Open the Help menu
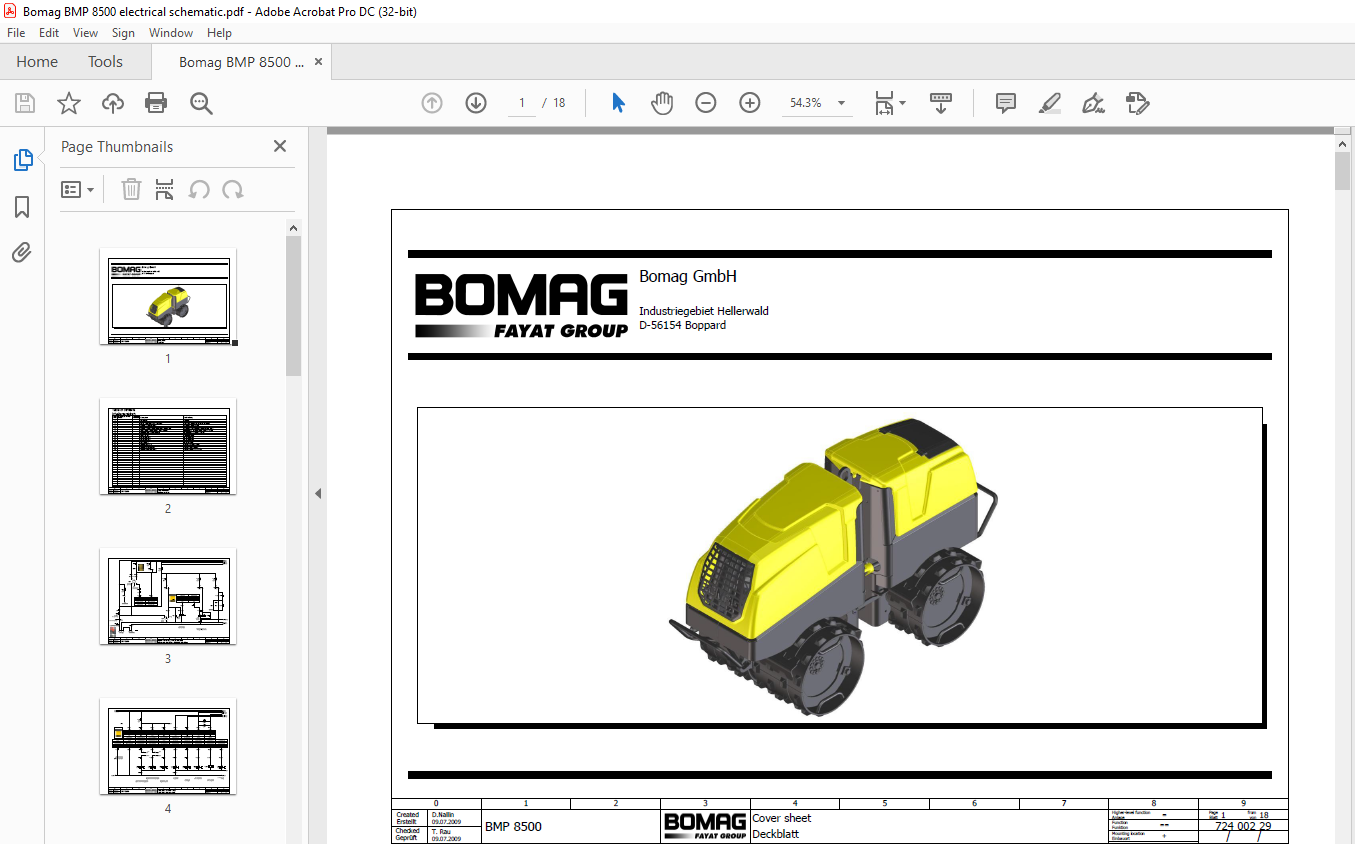 [x=219, y=33]
